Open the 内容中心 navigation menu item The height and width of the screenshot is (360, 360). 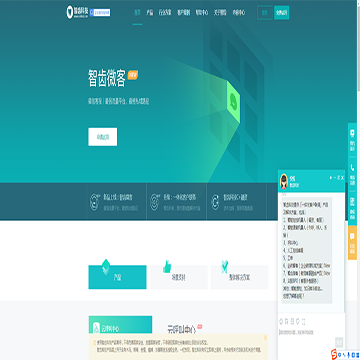pos(238,13)
